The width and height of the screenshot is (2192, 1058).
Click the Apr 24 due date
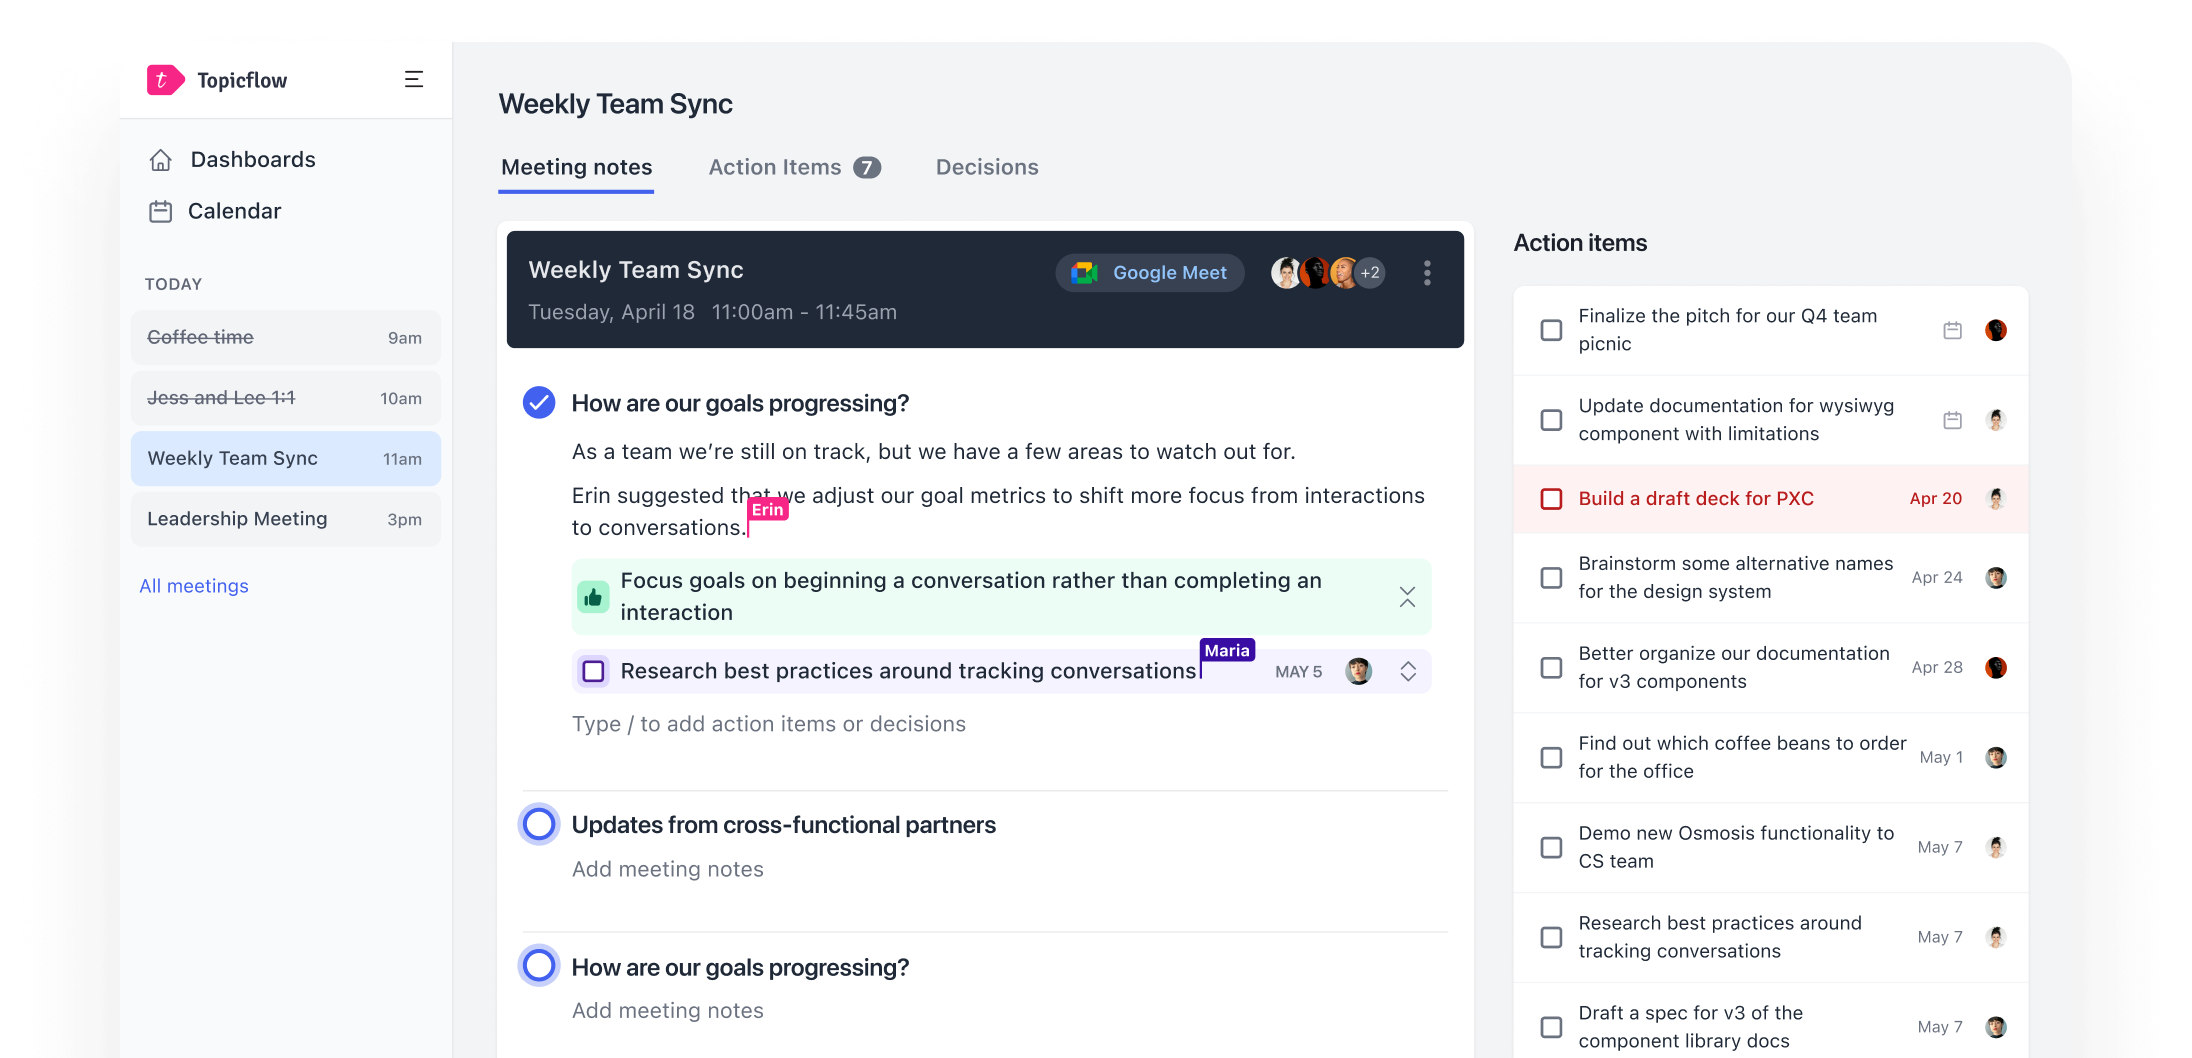pos(1937,578)
